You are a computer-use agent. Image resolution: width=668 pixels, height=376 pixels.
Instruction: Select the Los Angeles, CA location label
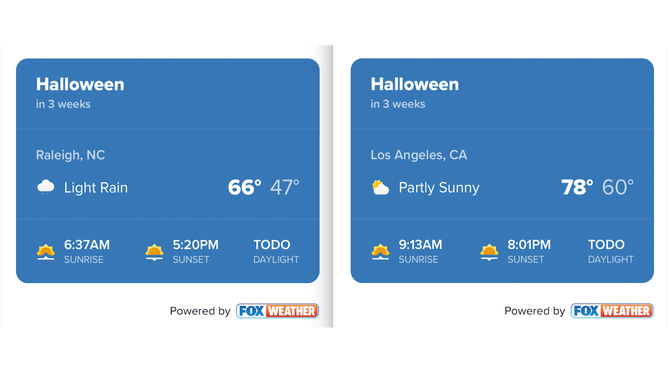419,155
